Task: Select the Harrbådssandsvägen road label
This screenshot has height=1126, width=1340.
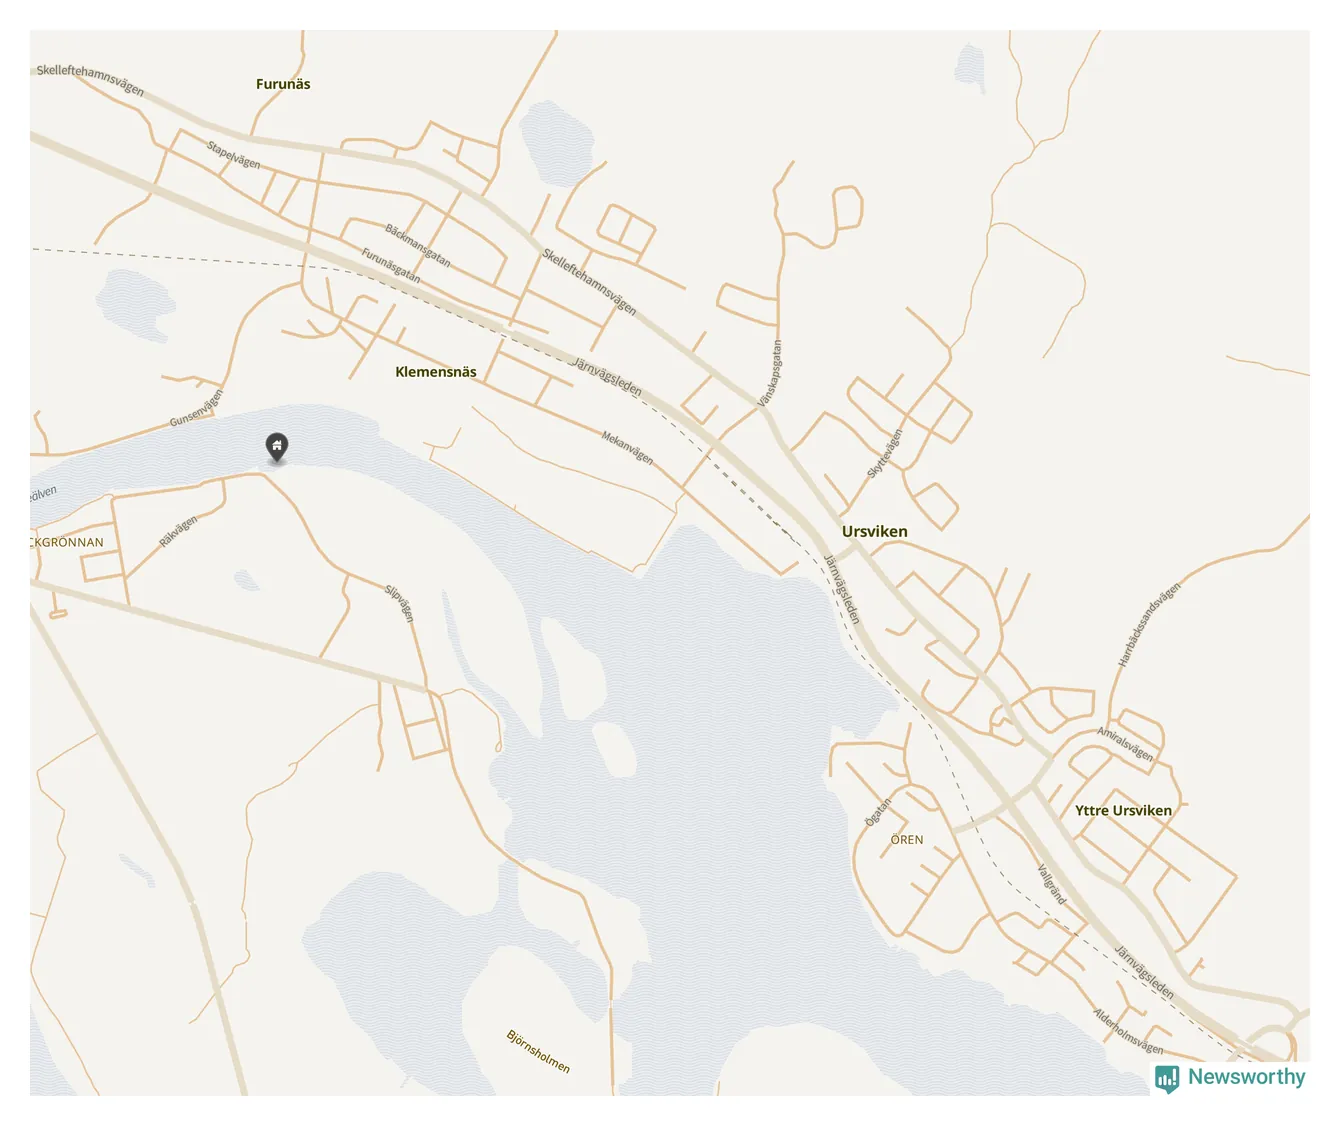Action: pos(1149,625)
